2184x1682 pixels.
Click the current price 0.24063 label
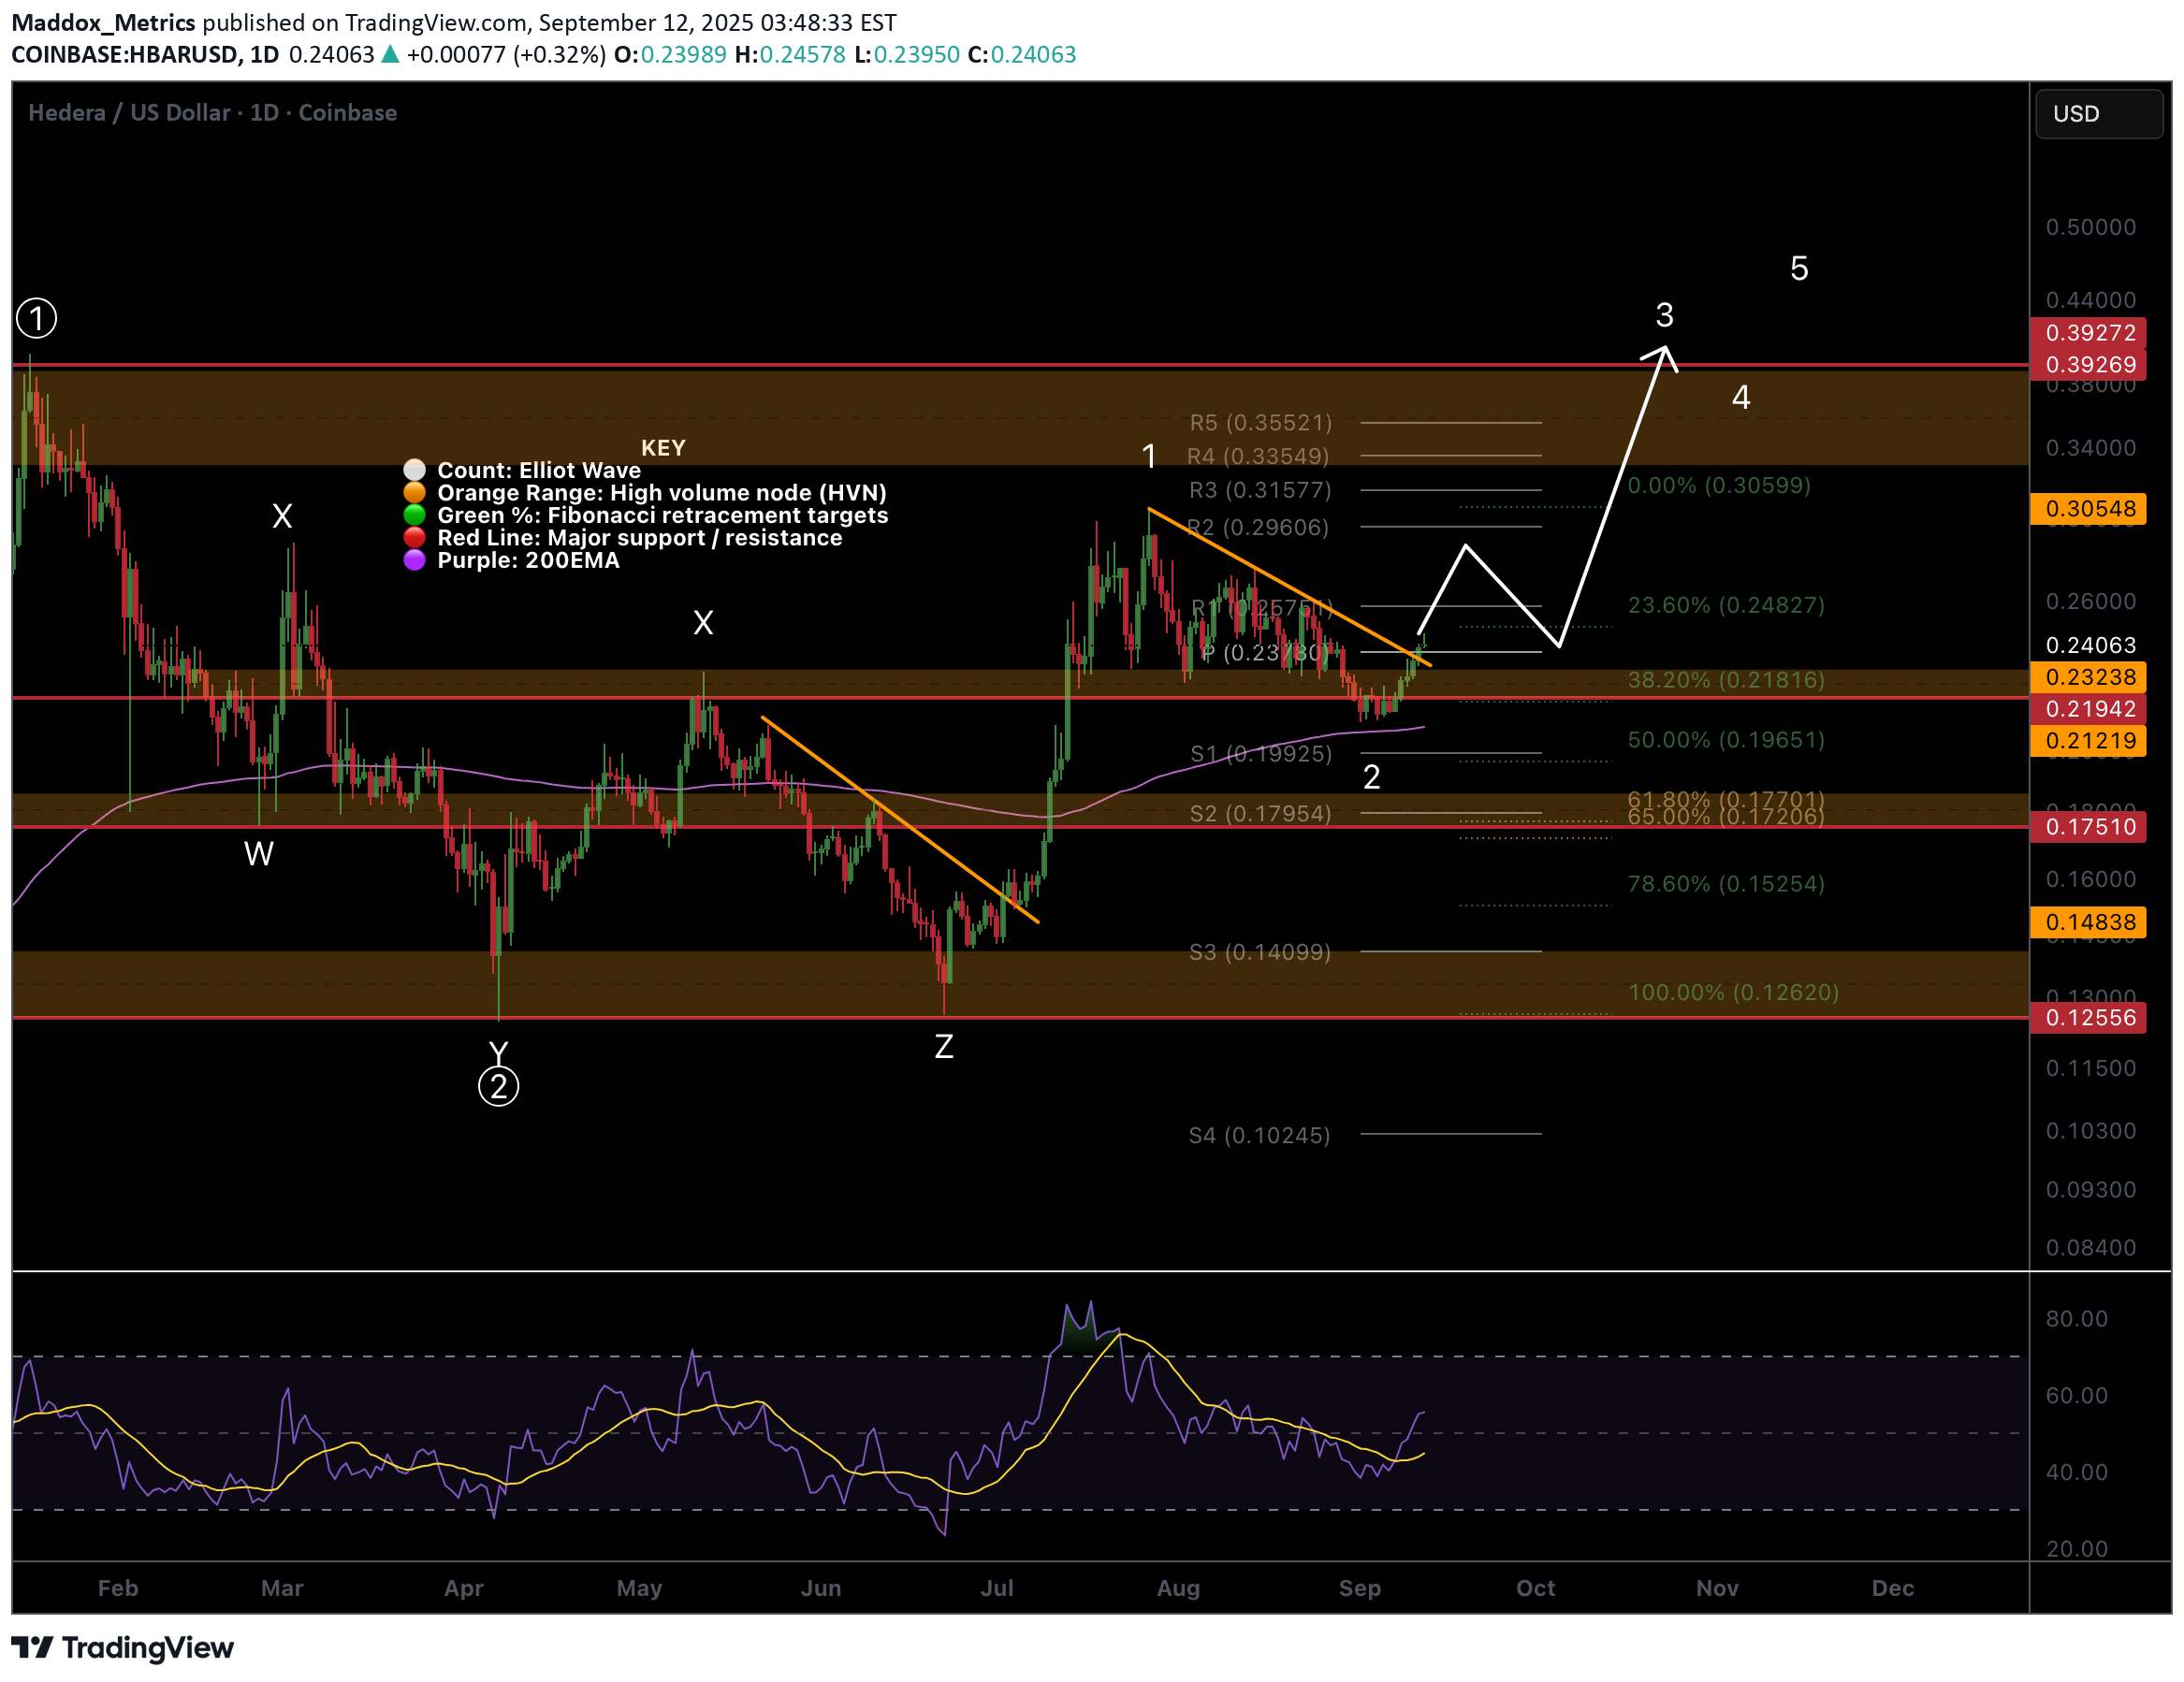point(2090,645)
